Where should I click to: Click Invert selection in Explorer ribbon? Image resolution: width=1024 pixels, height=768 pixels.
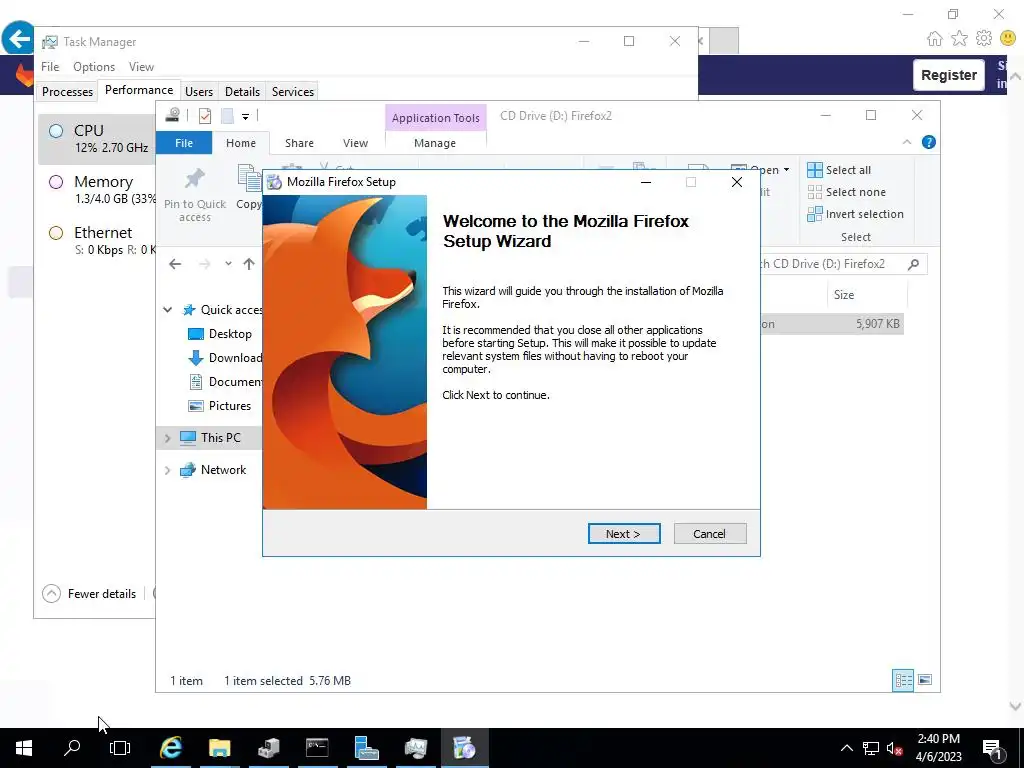(x=856, y=214)
